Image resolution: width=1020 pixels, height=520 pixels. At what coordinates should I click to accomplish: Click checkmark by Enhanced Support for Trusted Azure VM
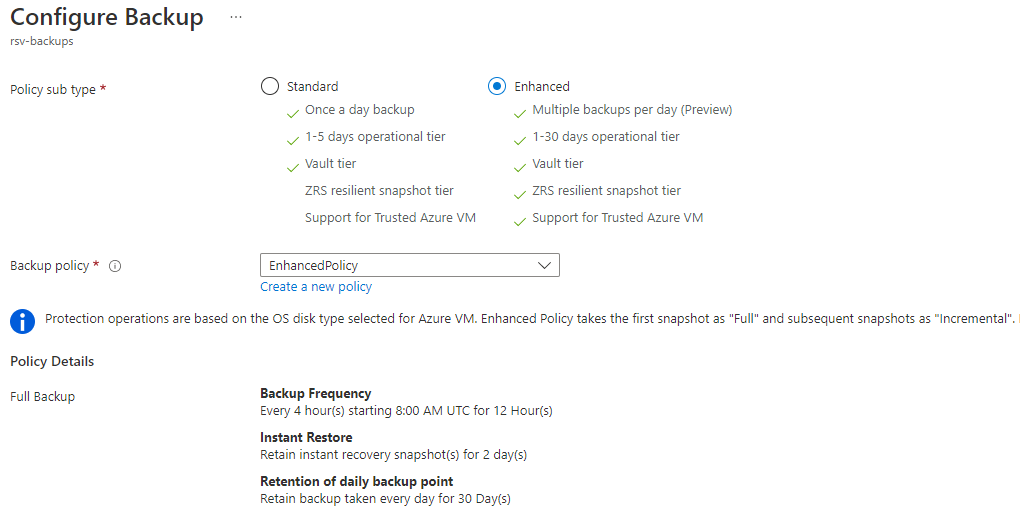[520, 220]
